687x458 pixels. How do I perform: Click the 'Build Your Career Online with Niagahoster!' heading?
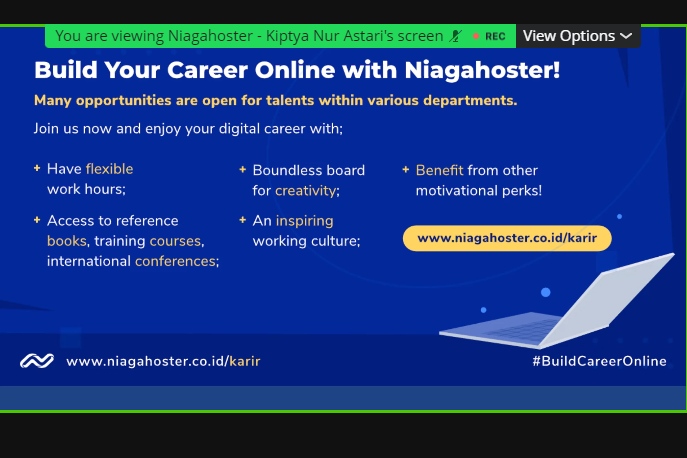pos(297,70)
